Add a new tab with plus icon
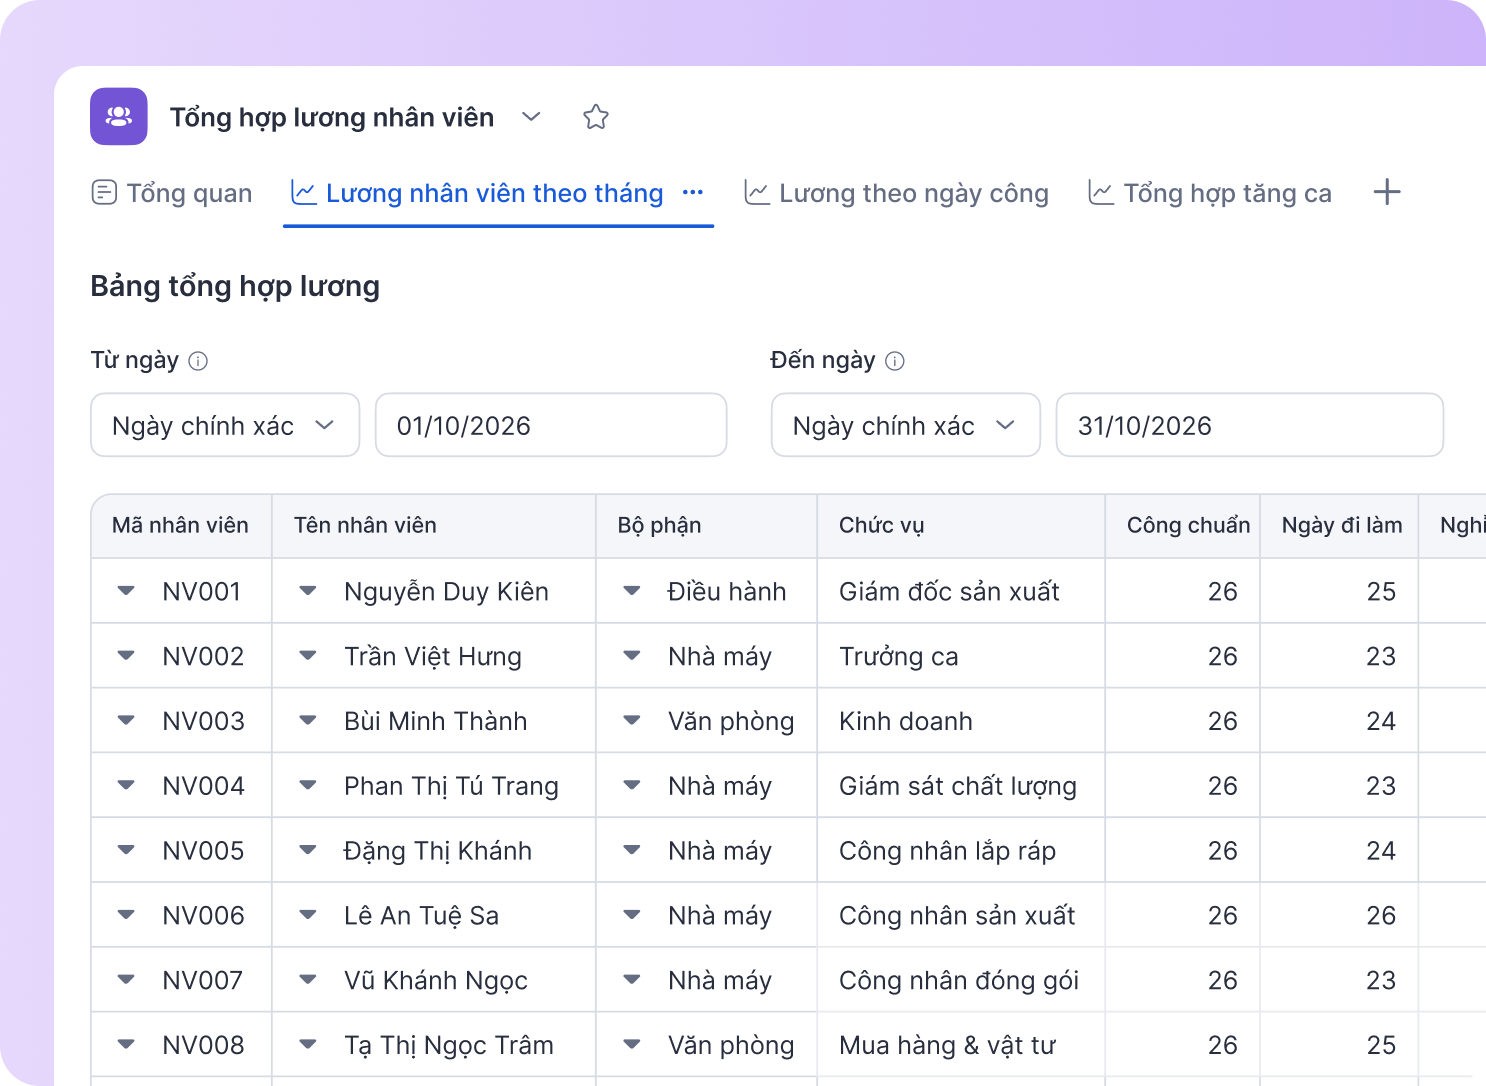This screenshot has width=1486, height=1086. tap(1387, 192)
